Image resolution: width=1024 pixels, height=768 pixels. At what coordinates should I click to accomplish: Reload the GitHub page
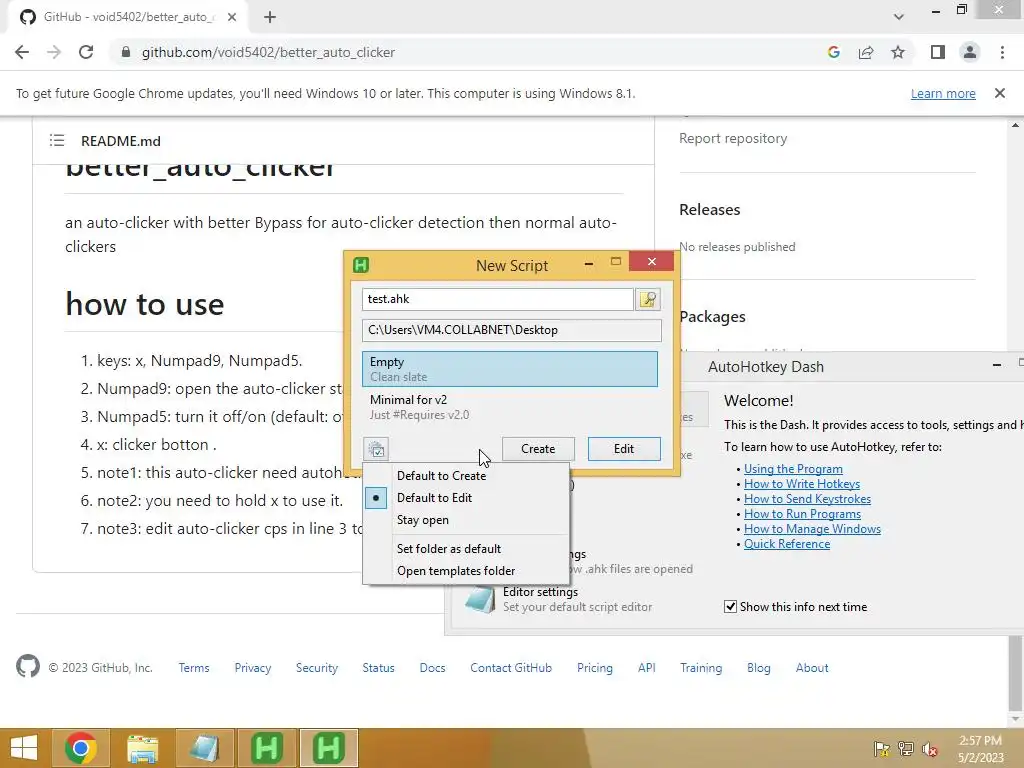pyautogui.click(x=86, y=52)
